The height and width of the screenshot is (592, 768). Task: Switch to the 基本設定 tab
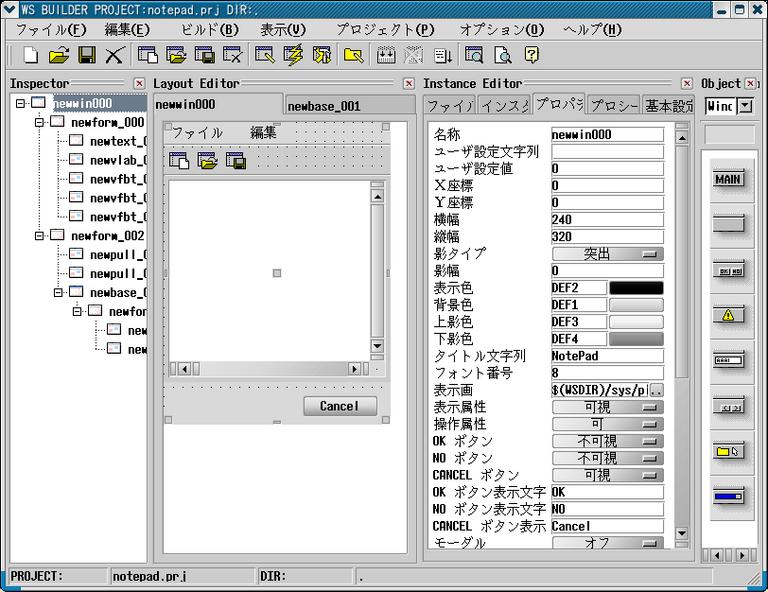pos(668,105)
